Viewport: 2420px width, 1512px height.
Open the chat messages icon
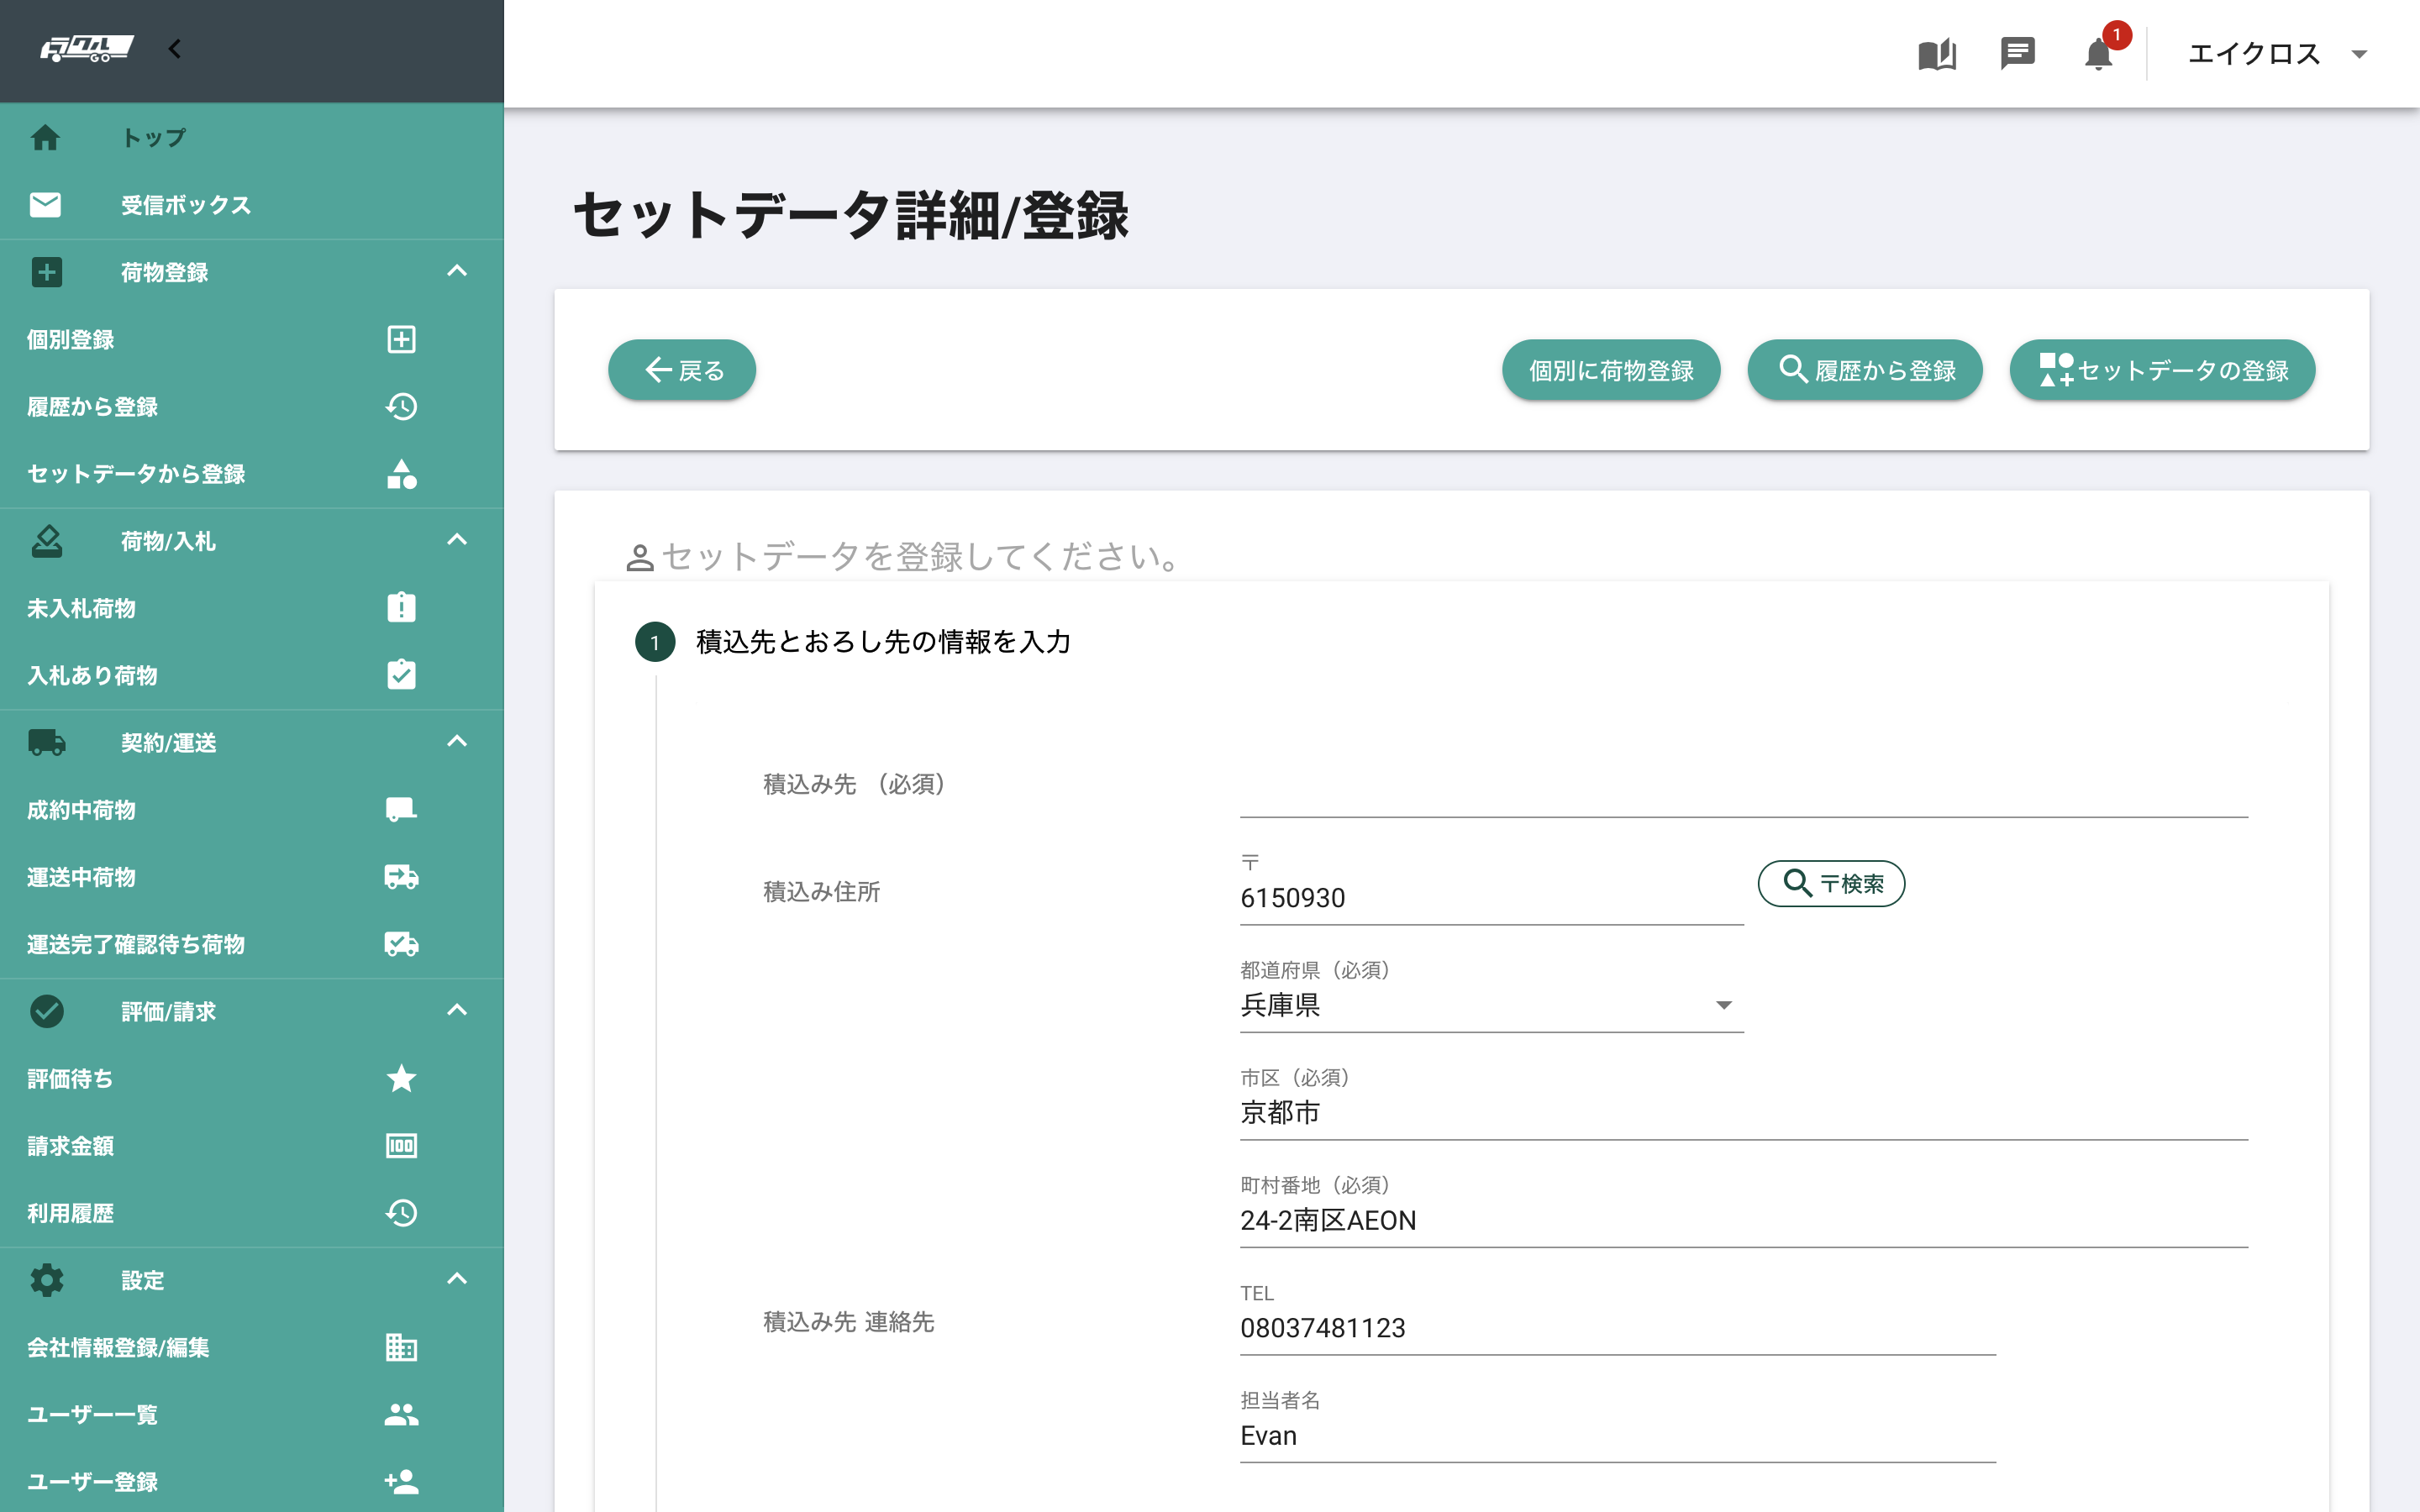tap(2017, 53)
